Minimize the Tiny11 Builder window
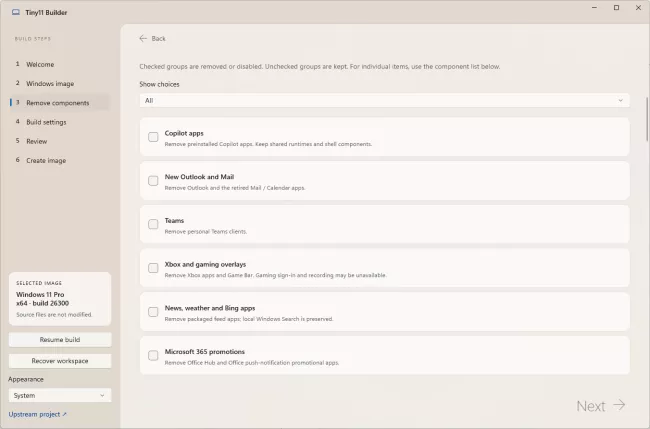This screenshot has height=429, width=650. [x=594, y=7]
